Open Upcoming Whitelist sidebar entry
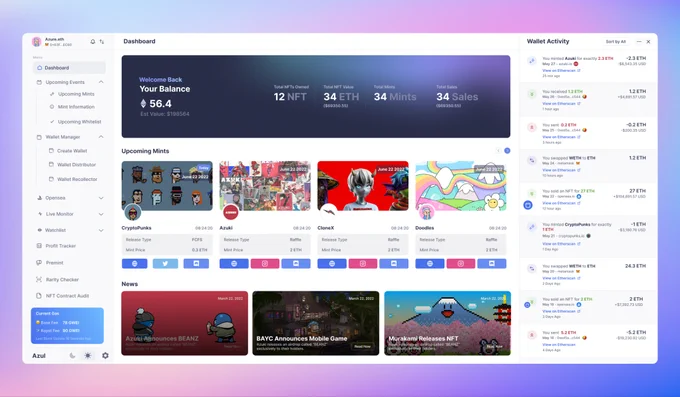680x397 pixels. pos(79,122)
